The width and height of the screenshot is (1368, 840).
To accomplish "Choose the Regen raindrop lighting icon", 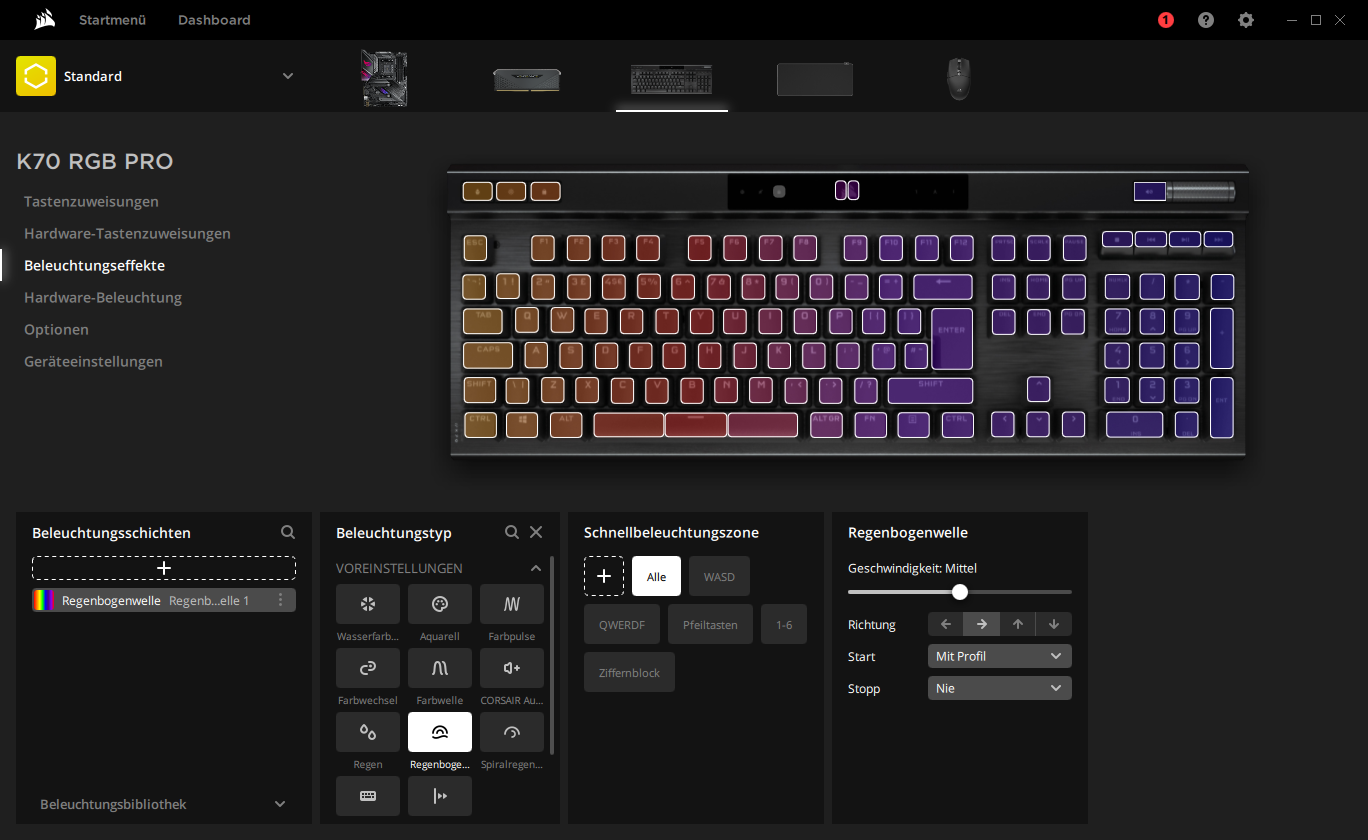I will click(x=368, y=732).
